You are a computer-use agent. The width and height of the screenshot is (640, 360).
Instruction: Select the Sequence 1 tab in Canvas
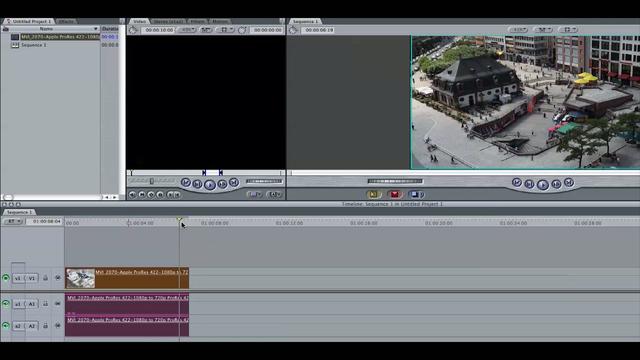pos(306,21)
